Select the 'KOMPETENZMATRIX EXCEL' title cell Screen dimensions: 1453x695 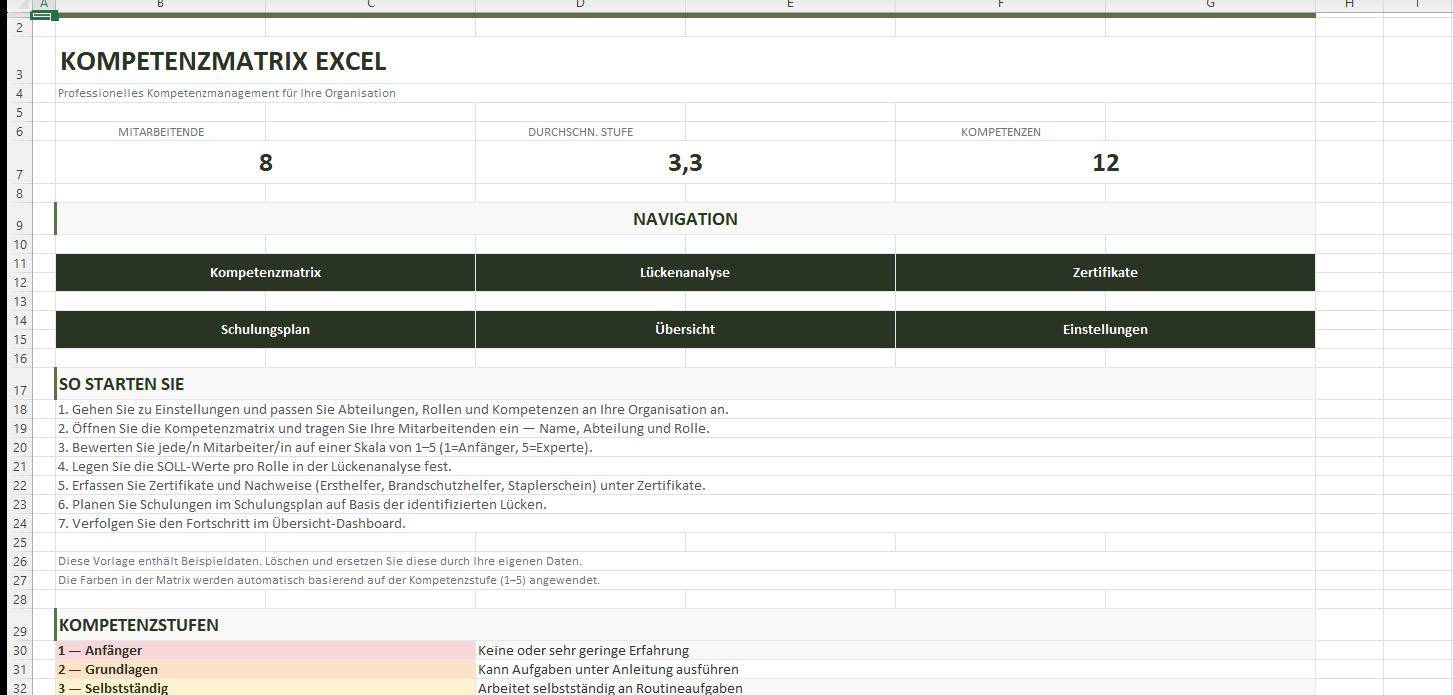tap(223, 62)
